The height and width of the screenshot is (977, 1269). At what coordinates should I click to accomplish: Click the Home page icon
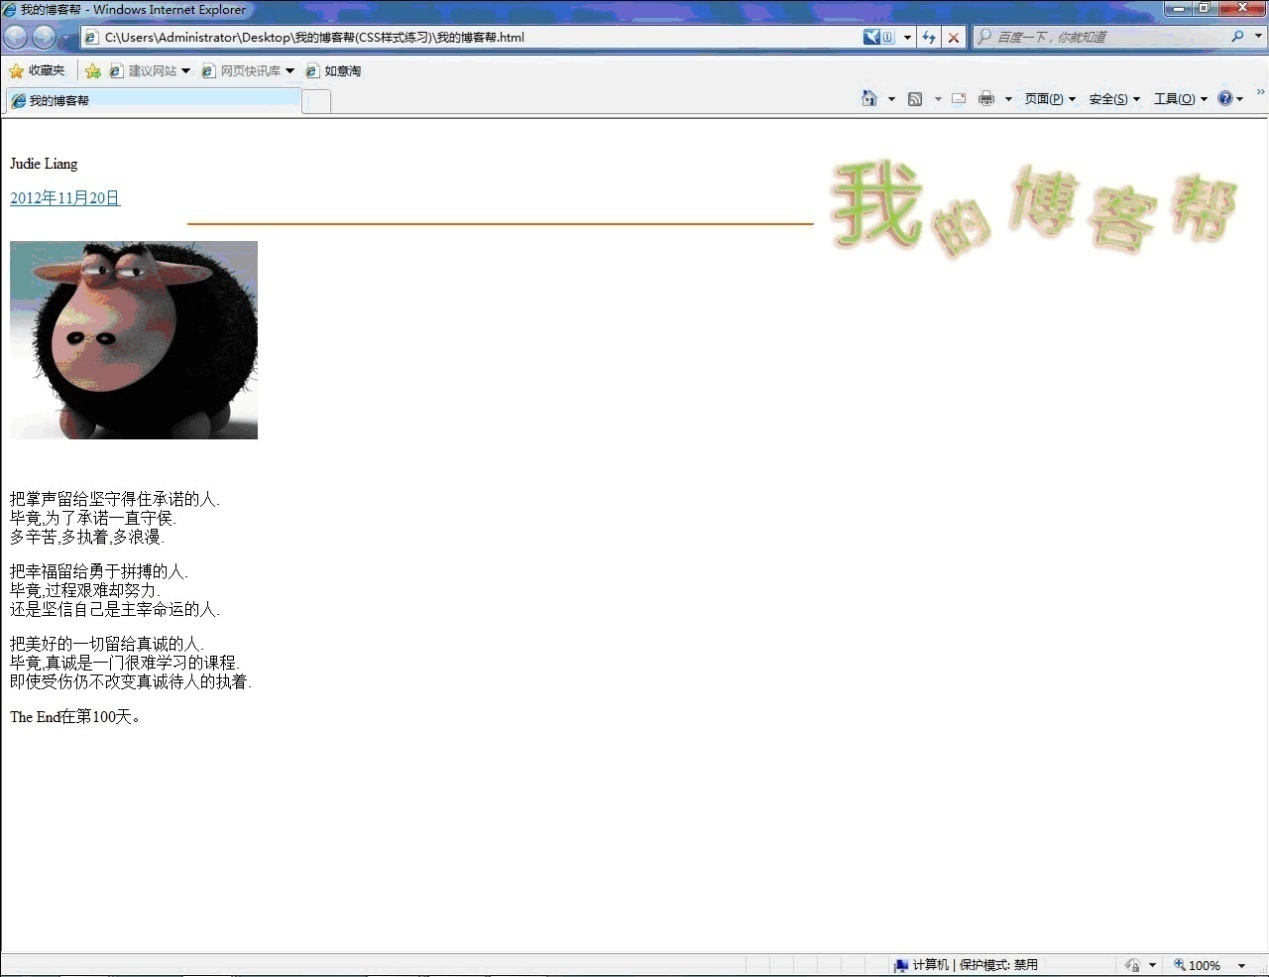[869, 98]
